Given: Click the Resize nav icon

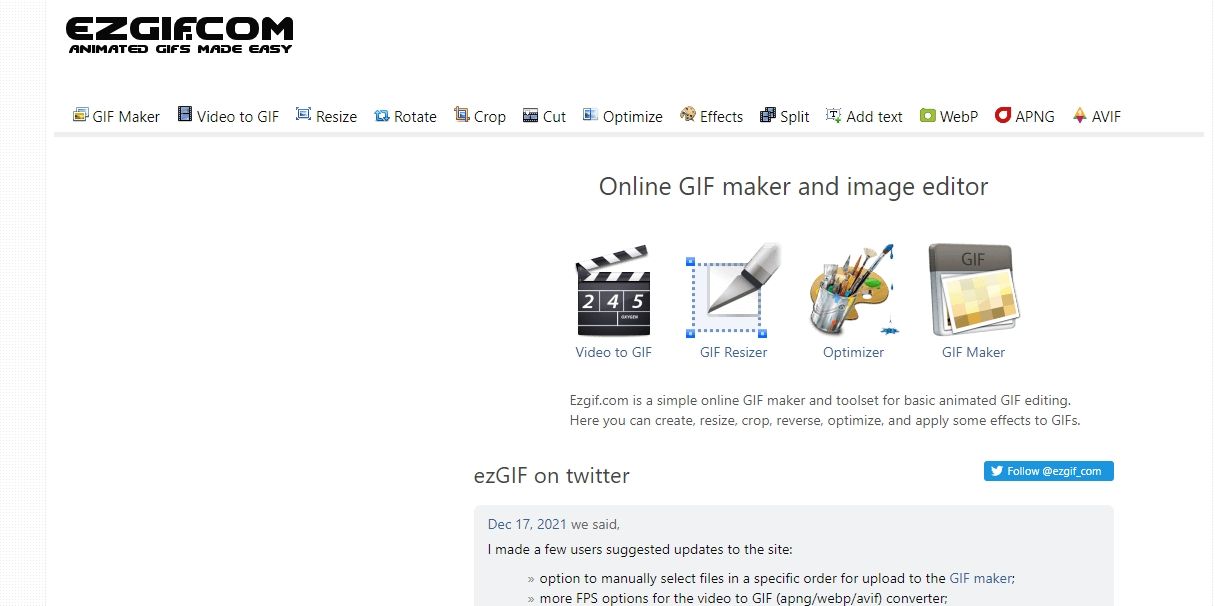Looking at the screenshot, I should click(x=304, y=115).
